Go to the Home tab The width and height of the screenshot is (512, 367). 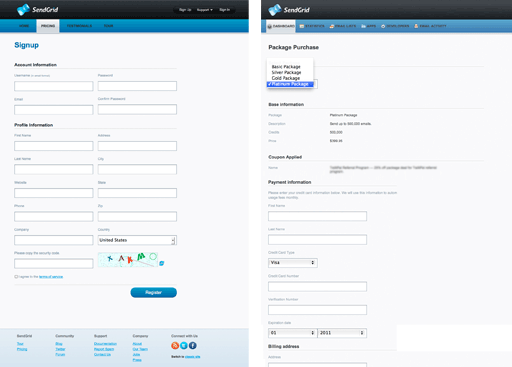pyautogui.click(x=24, y=26)
